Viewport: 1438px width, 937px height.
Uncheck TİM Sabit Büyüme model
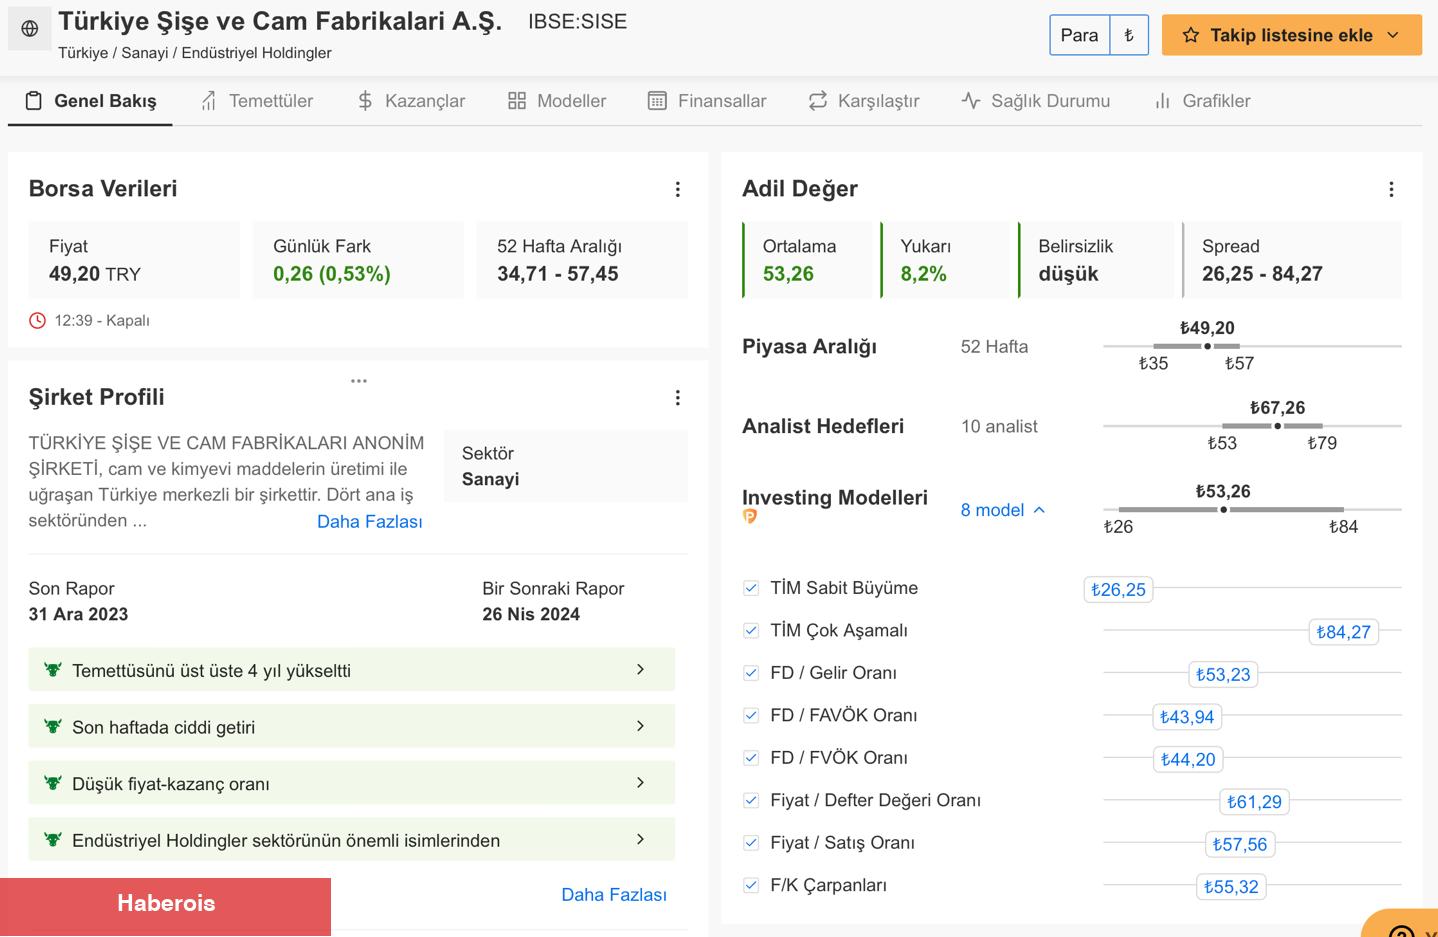coord(751,588)
